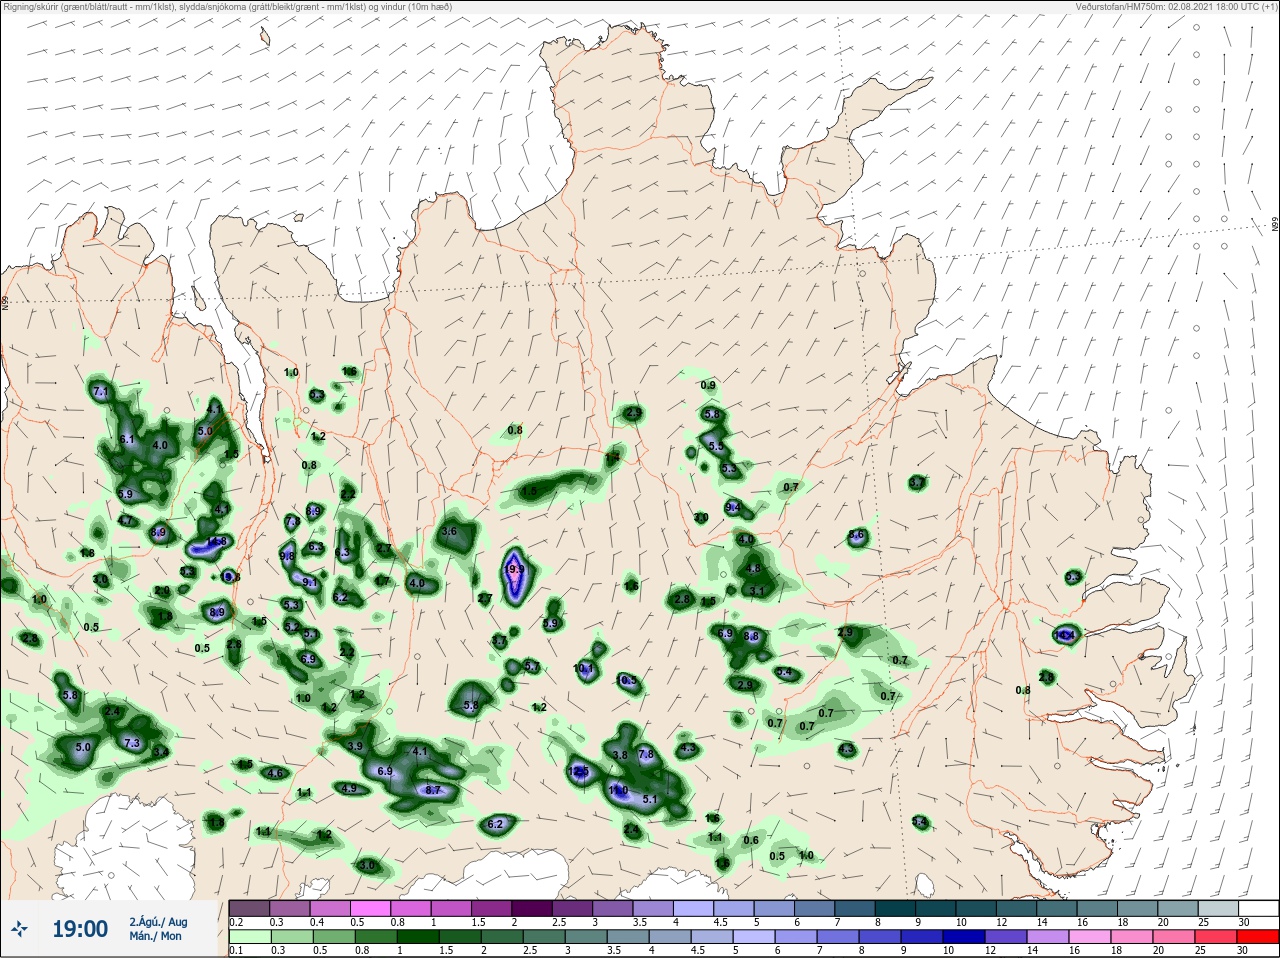The height and width of the screenshot is (958, 1280).
Task: Click the 'Rigning/skúrir' map title caption
Action: [228, 7]
